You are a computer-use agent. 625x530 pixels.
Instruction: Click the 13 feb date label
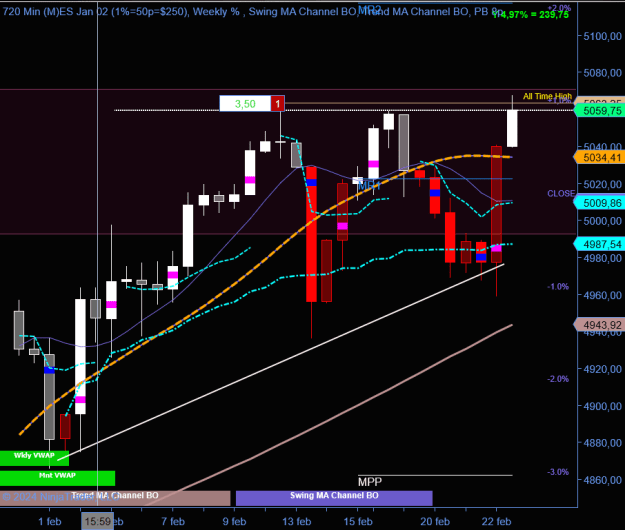(297, 522)
